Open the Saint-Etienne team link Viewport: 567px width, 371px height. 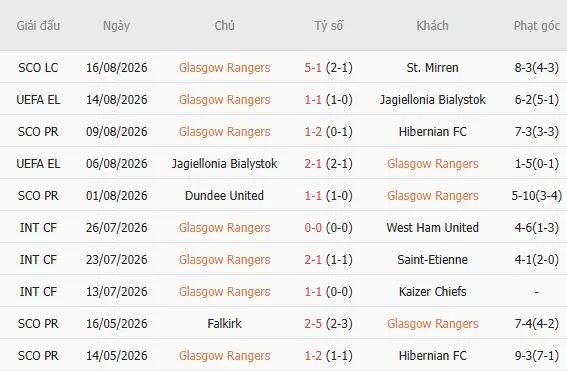[432, 260]
